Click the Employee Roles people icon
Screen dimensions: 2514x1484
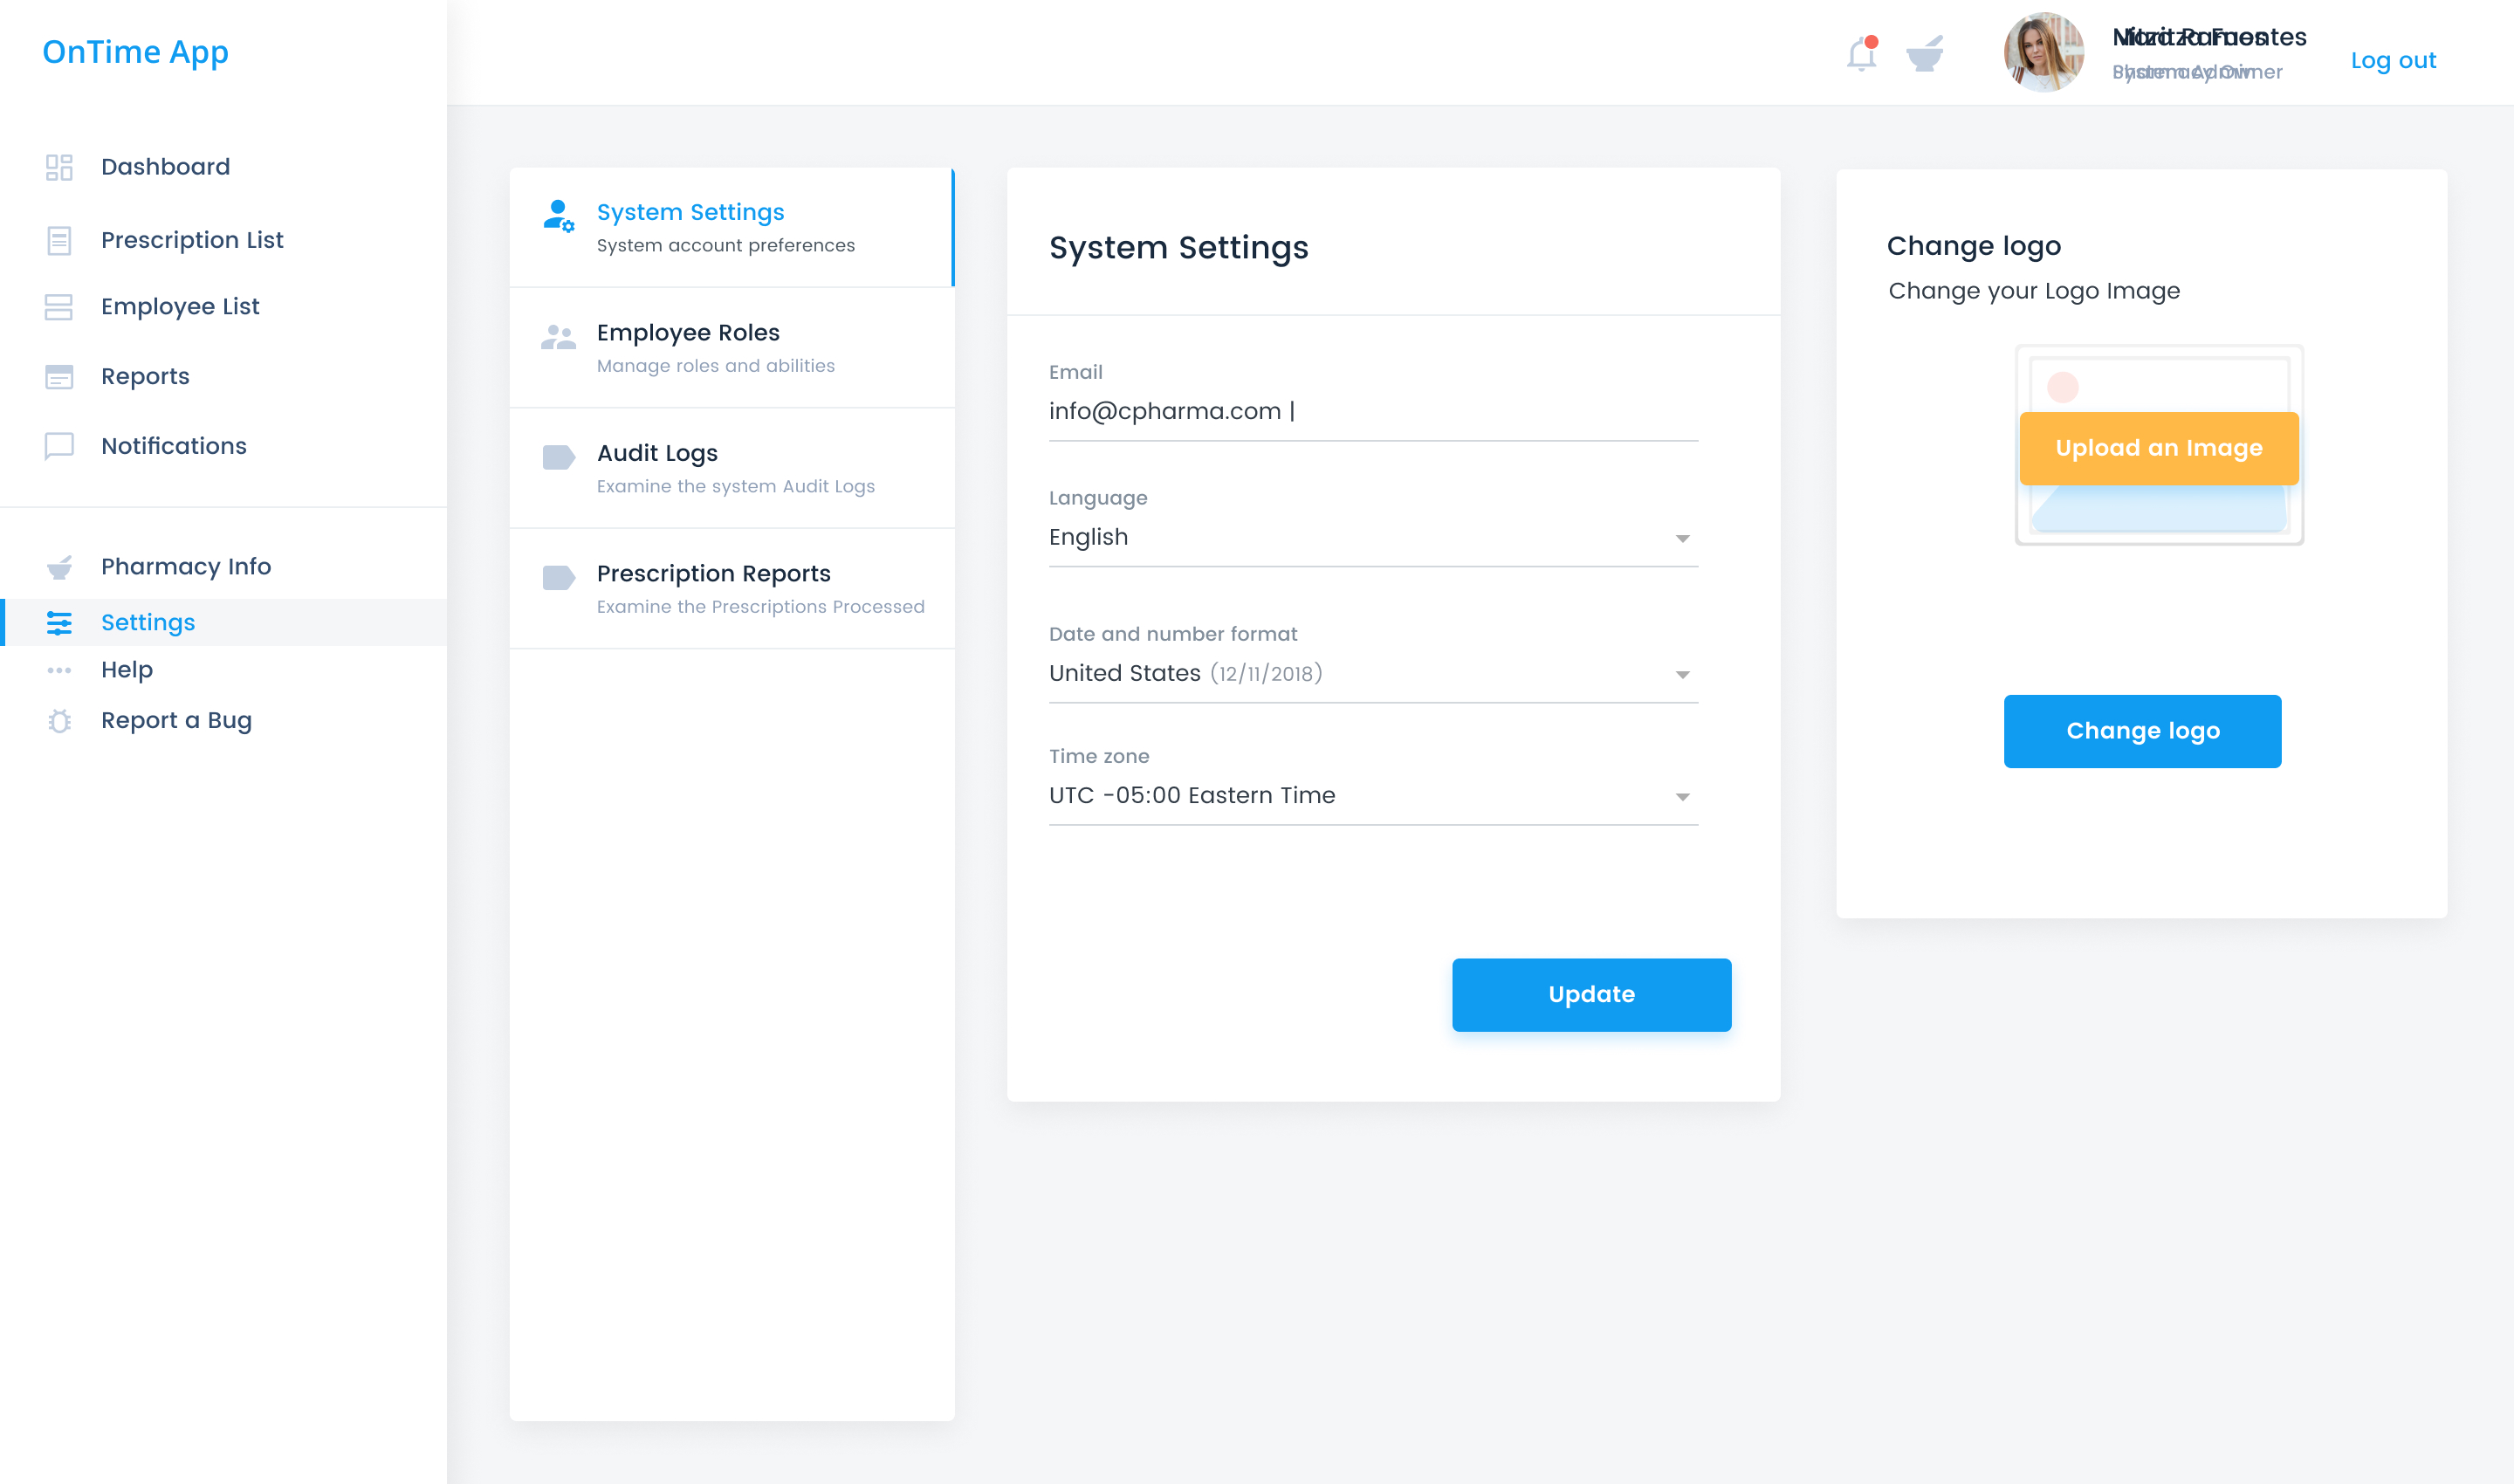(x=558, y=337)
